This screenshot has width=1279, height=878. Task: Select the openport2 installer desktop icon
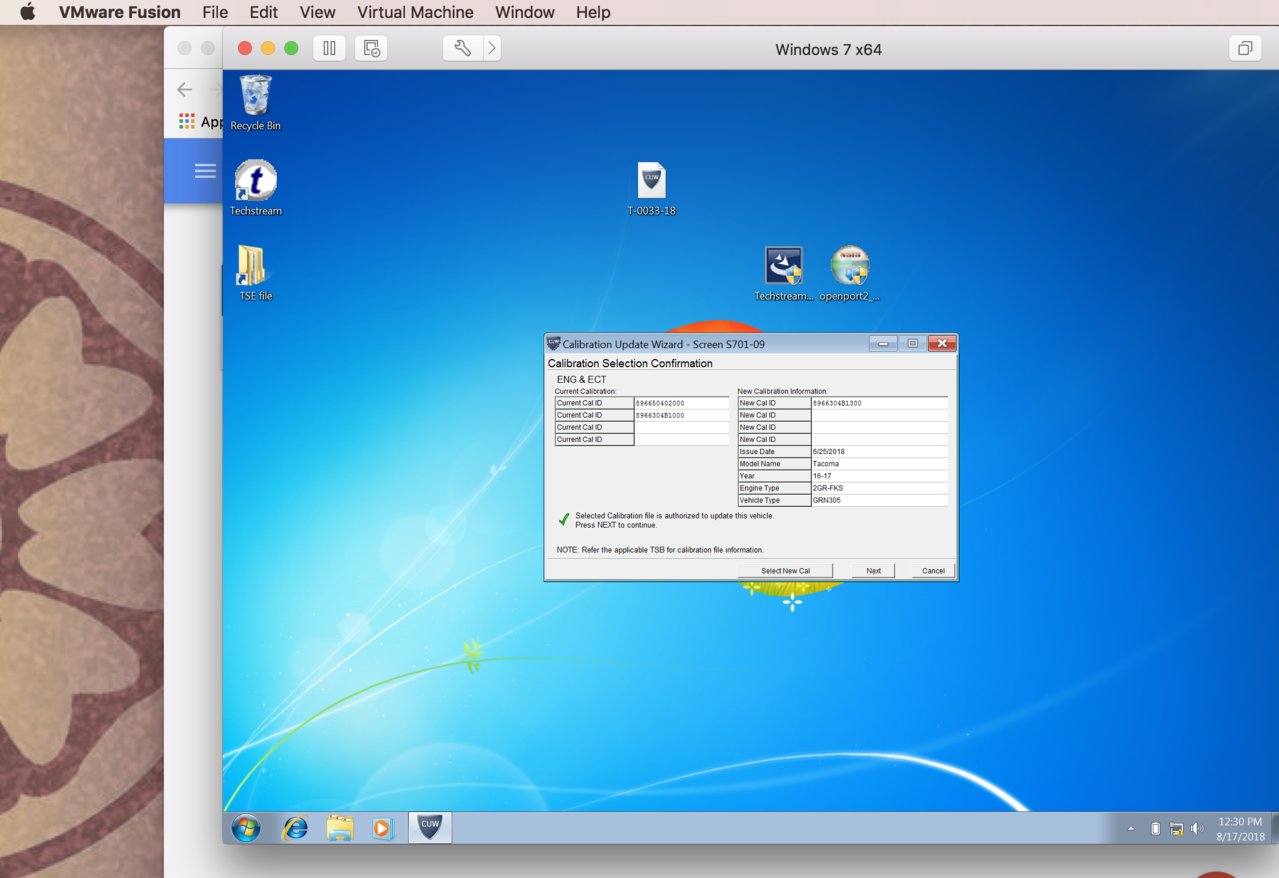point(849,273)
